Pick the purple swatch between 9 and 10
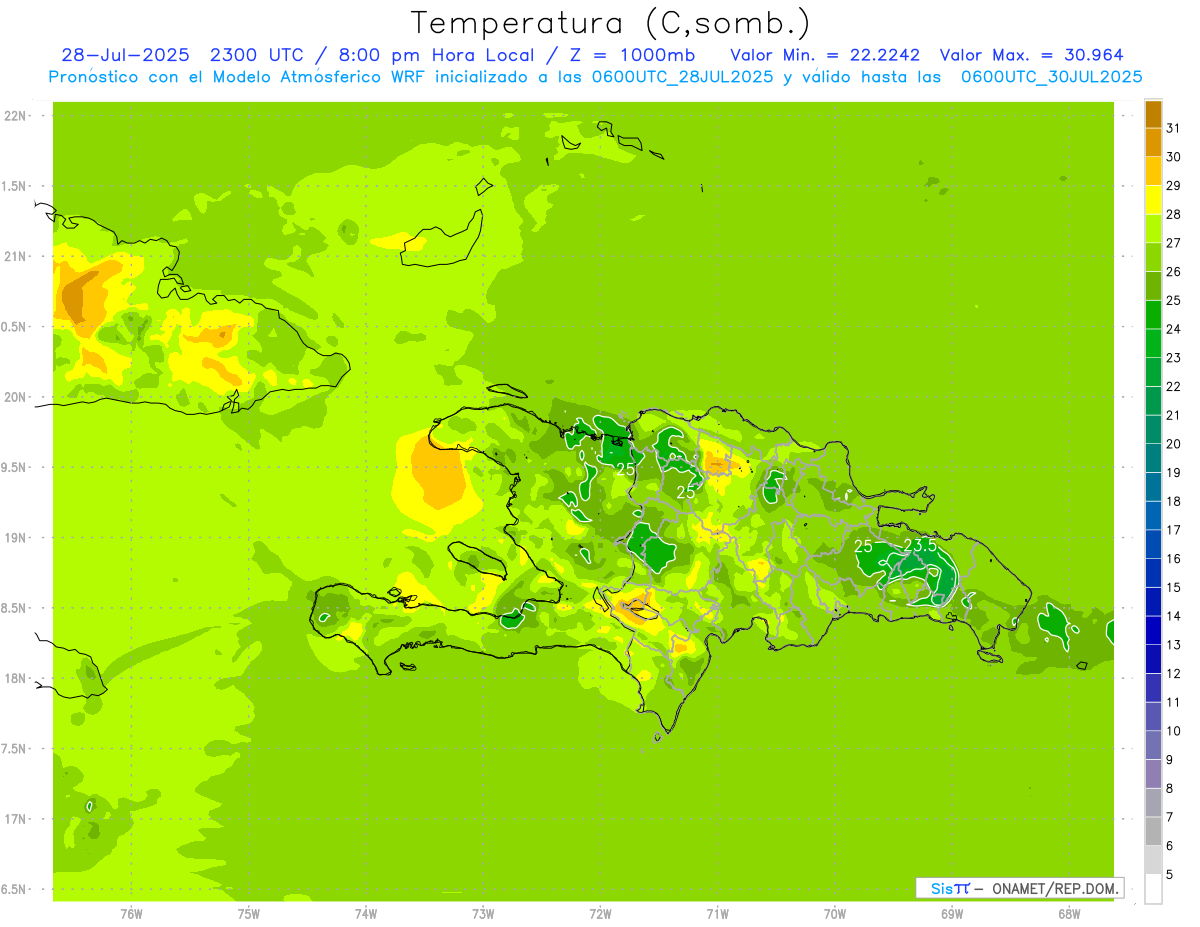 point(1153,745)
